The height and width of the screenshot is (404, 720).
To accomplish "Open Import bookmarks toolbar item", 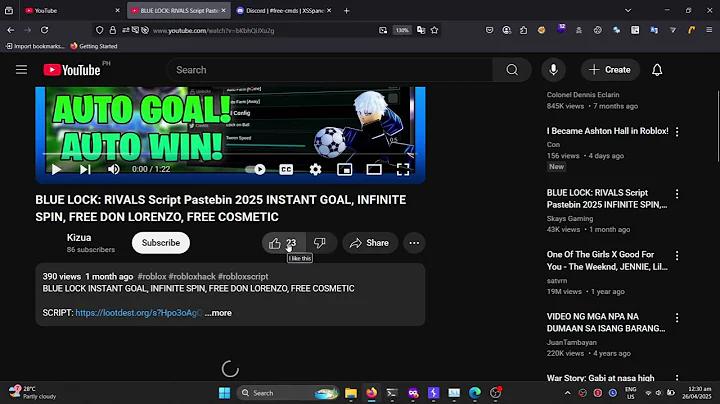I will (35, 46).
